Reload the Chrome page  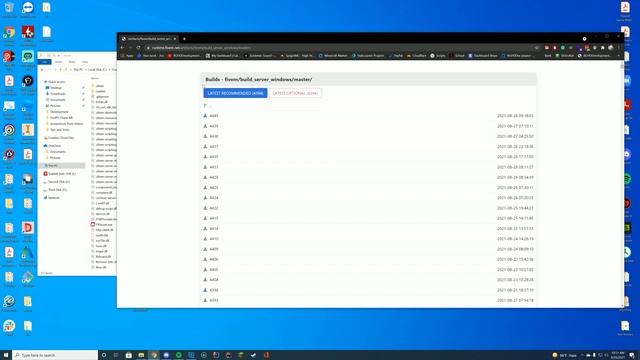point(138,47)
